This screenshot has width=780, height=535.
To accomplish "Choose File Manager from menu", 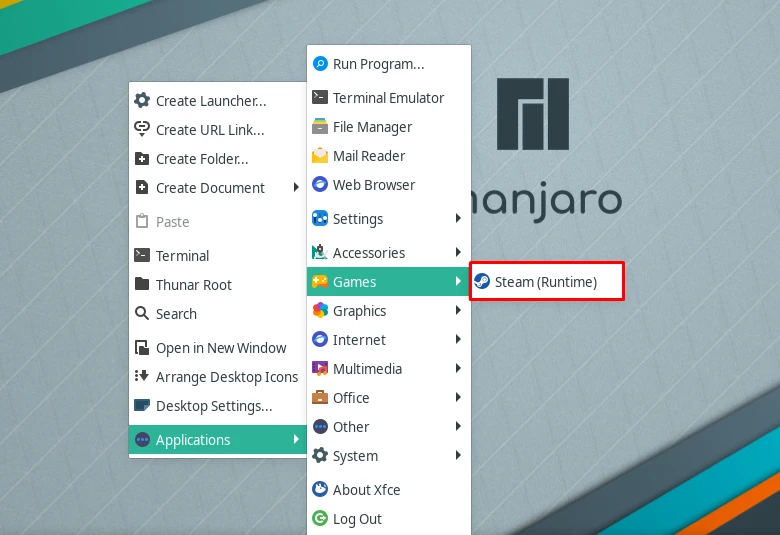I will (389, 126).
